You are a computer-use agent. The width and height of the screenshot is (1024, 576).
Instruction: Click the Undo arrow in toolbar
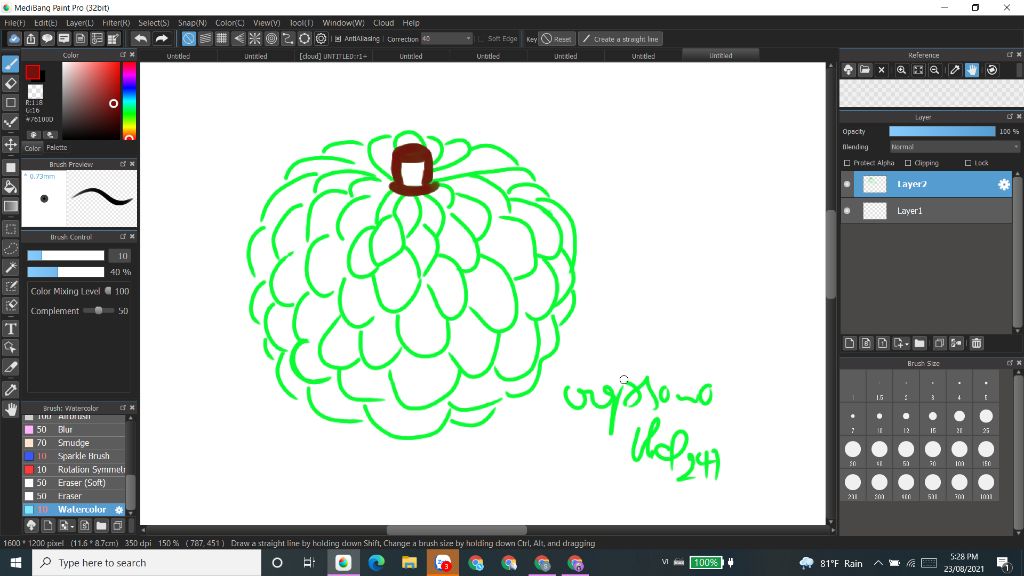pos(140,39)
